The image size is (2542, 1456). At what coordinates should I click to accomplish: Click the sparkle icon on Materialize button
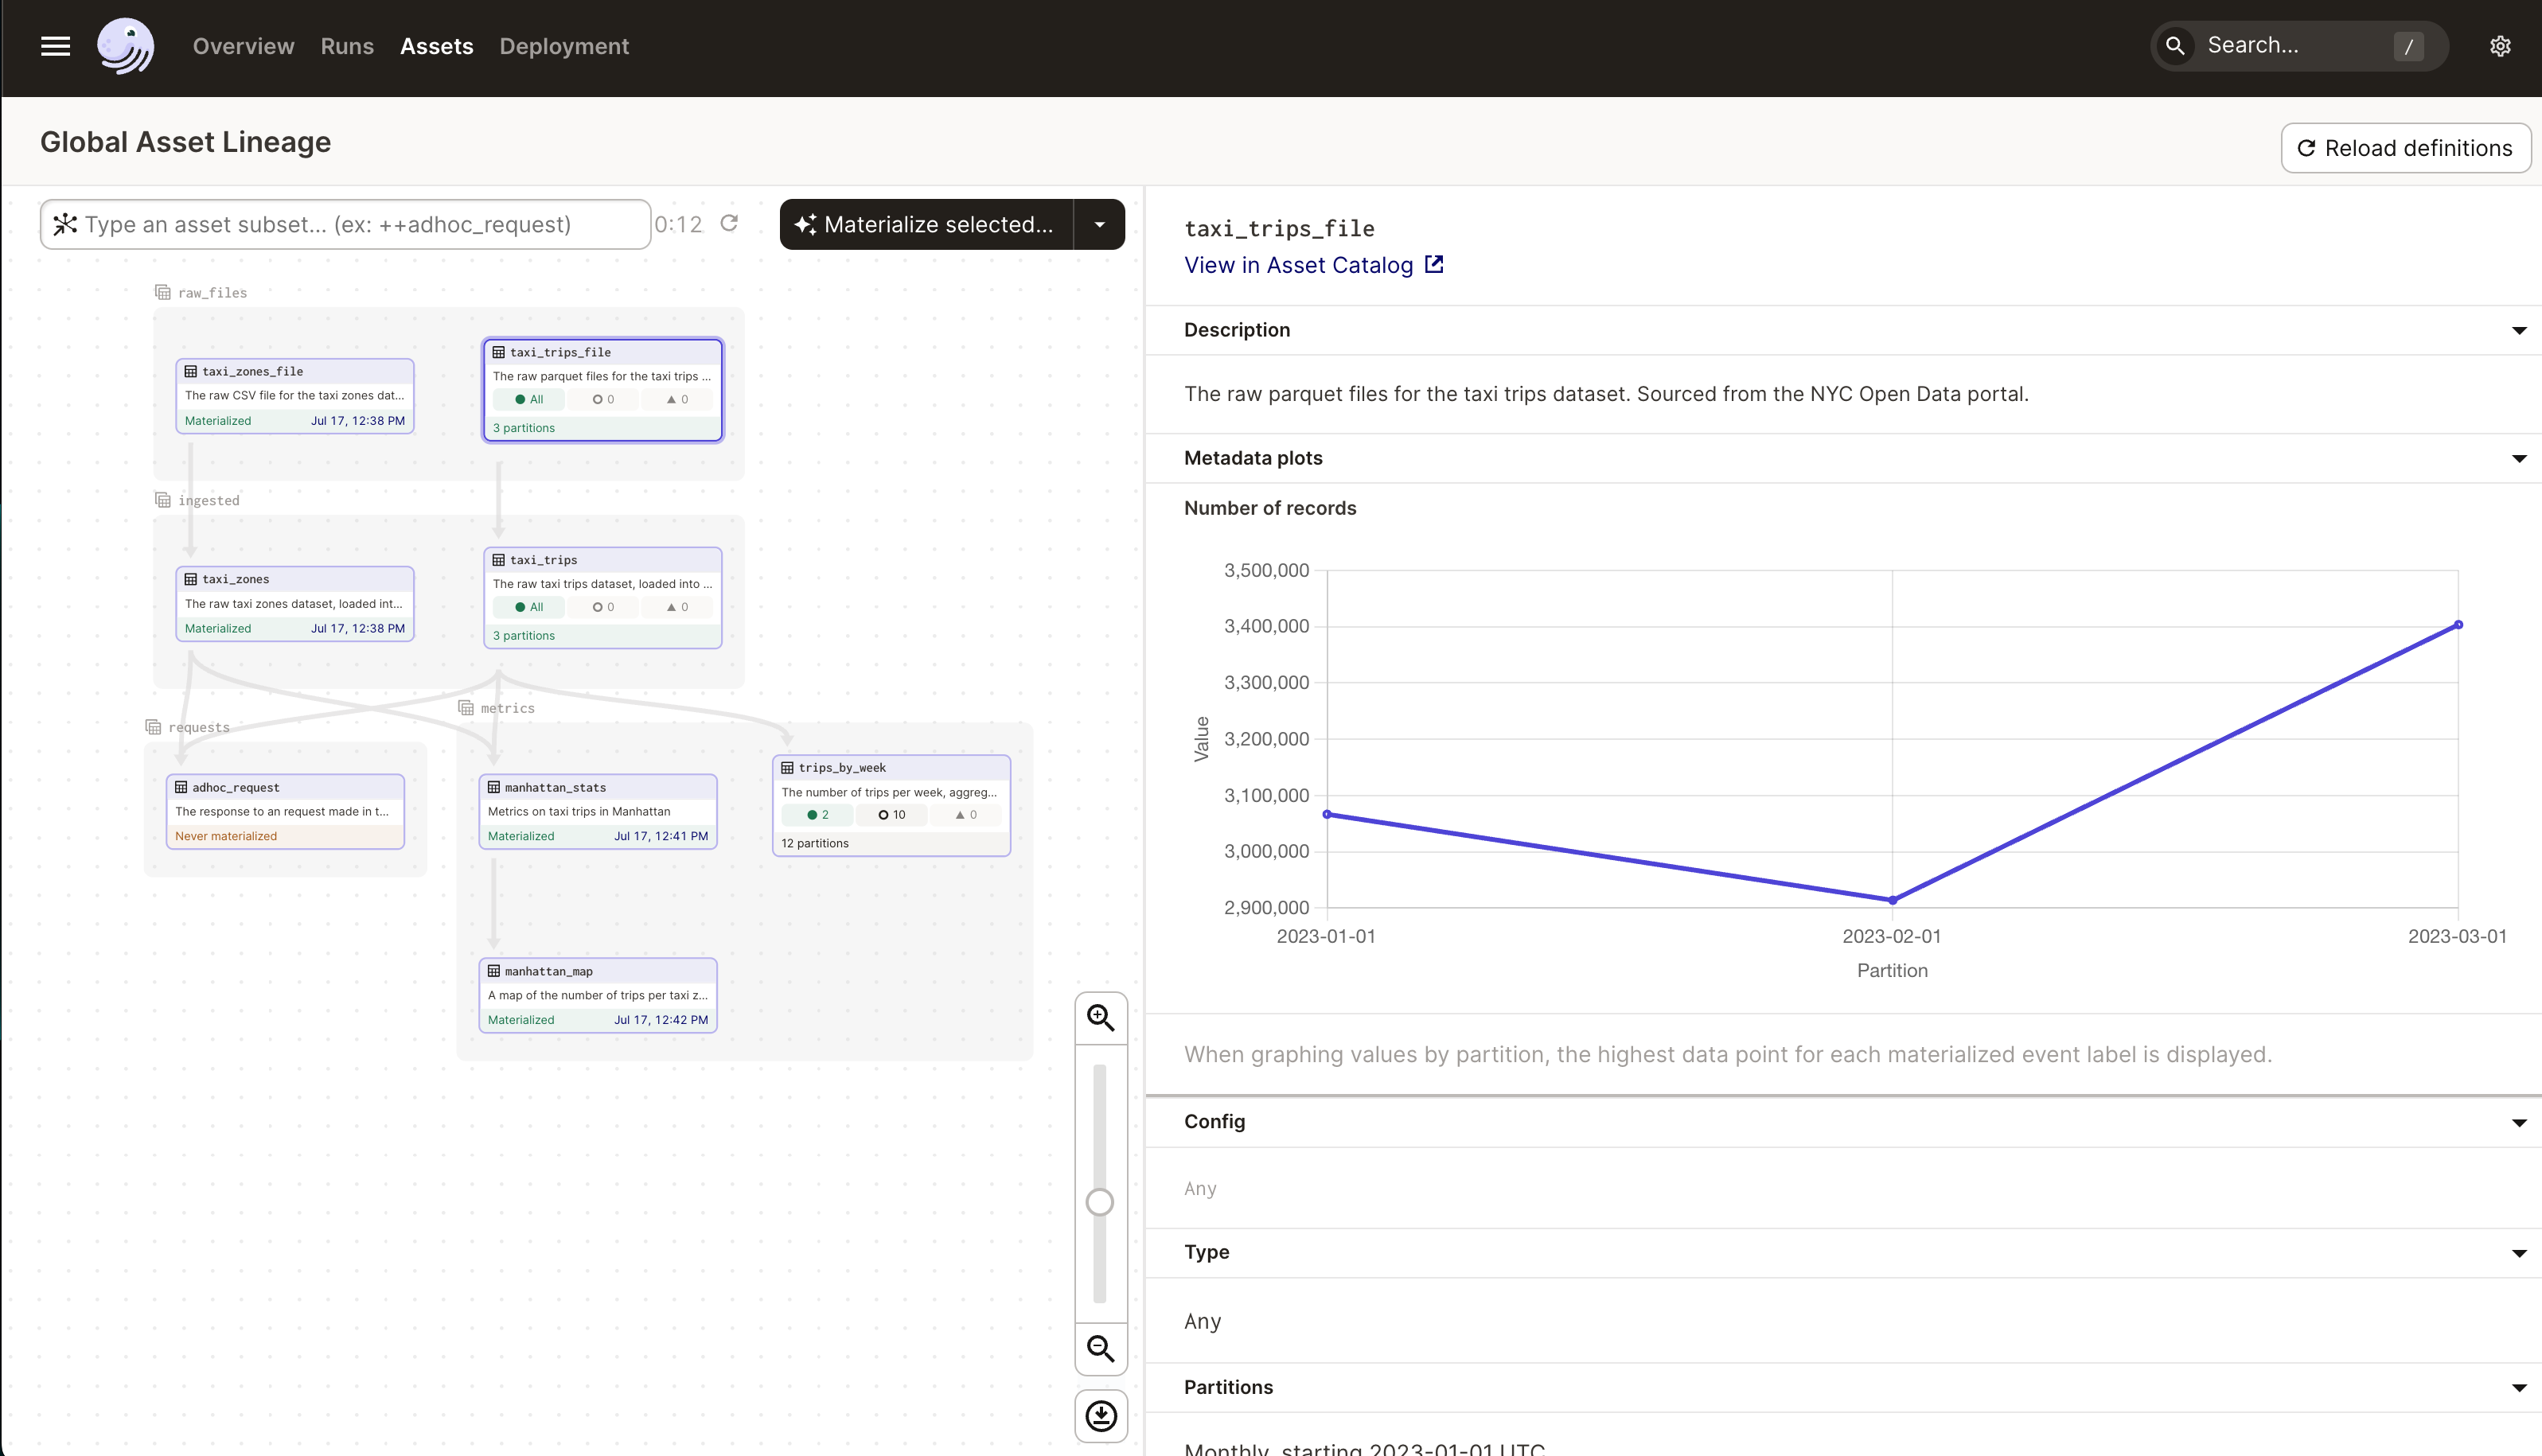(x=806, y=224)
